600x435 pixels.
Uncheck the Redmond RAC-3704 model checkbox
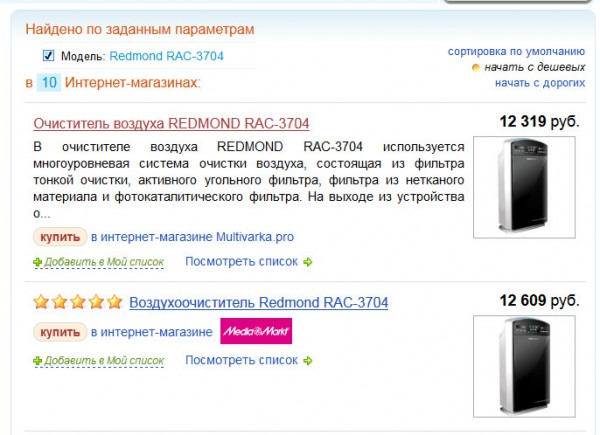49,56
